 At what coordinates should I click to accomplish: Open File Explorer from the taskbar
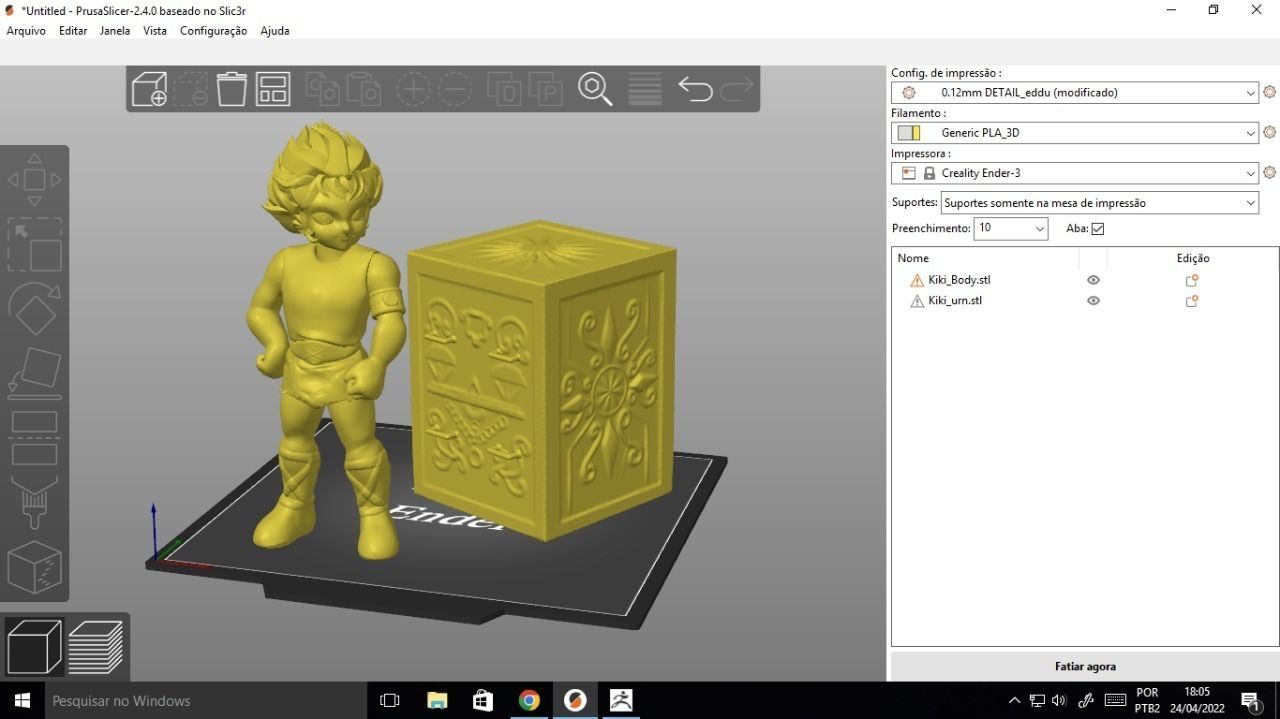pyautogui.click(x=437, y=700)
